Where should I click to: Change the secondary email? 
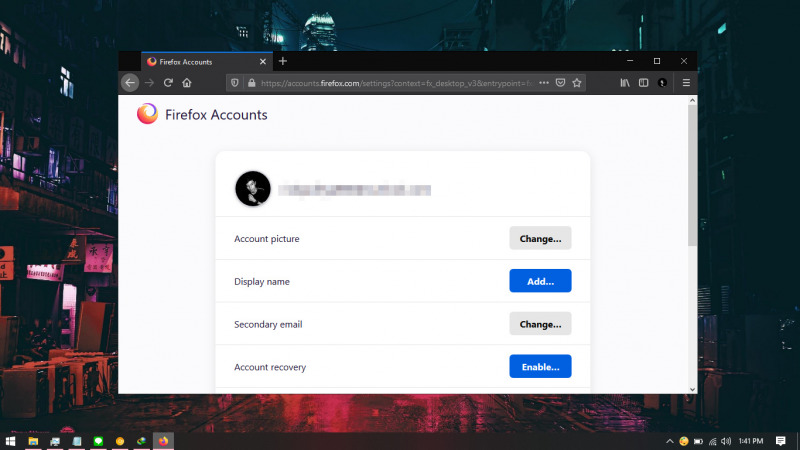pyautogui.click(x=540, y=324)
